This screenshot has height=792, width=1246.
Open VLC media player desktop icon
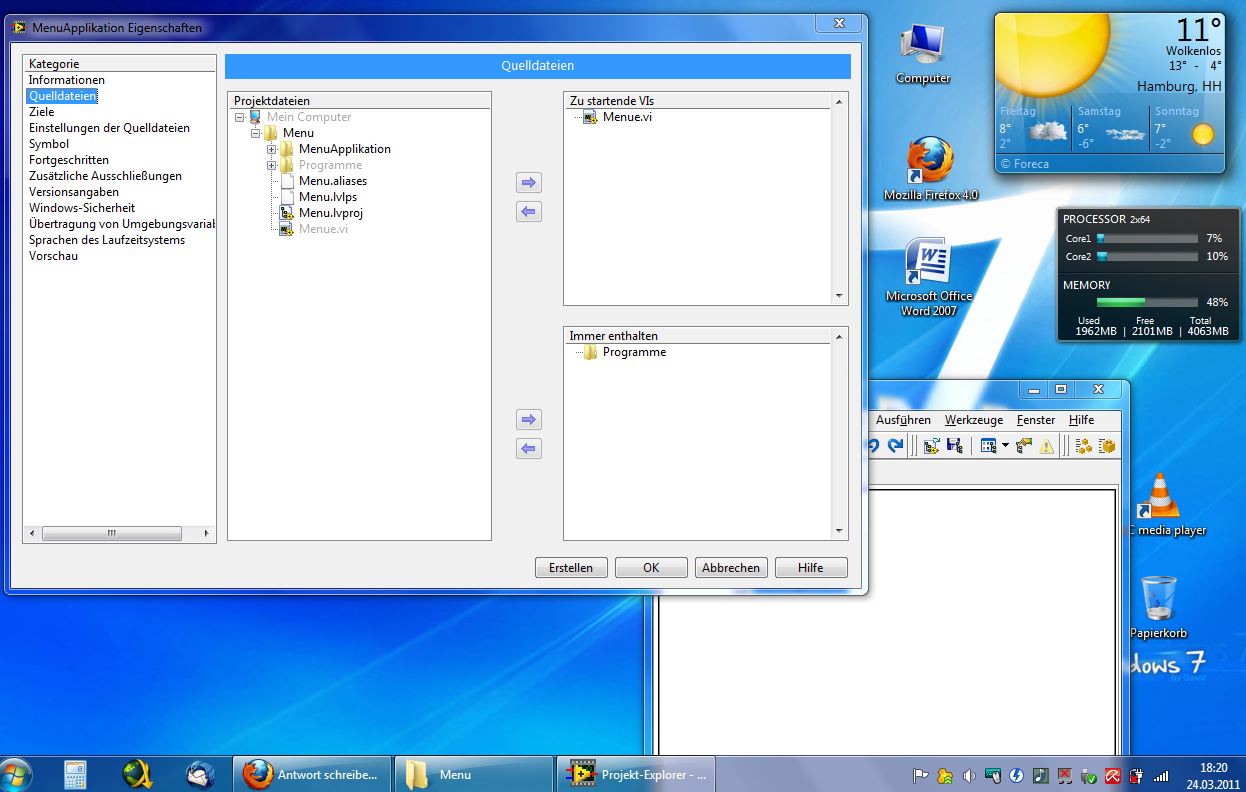1160,504
